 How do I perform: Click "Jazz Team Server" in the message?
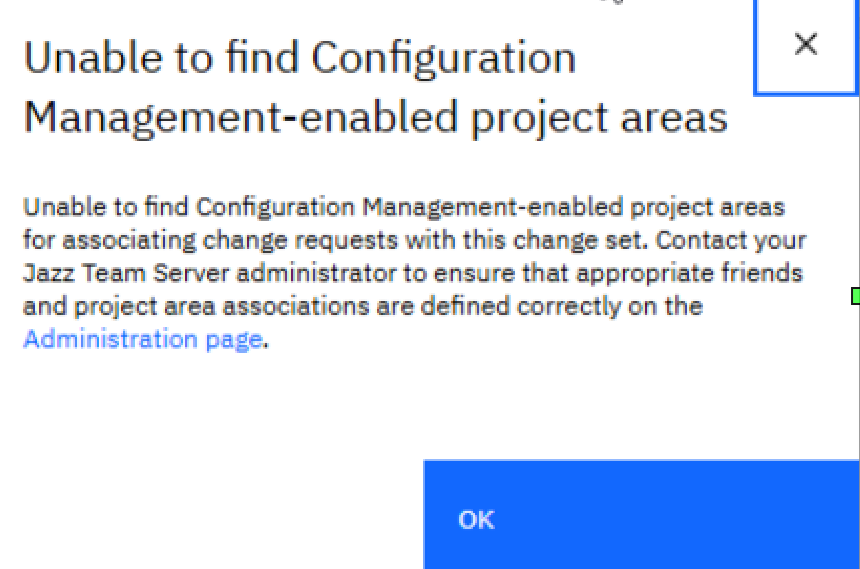pos(105,273)
